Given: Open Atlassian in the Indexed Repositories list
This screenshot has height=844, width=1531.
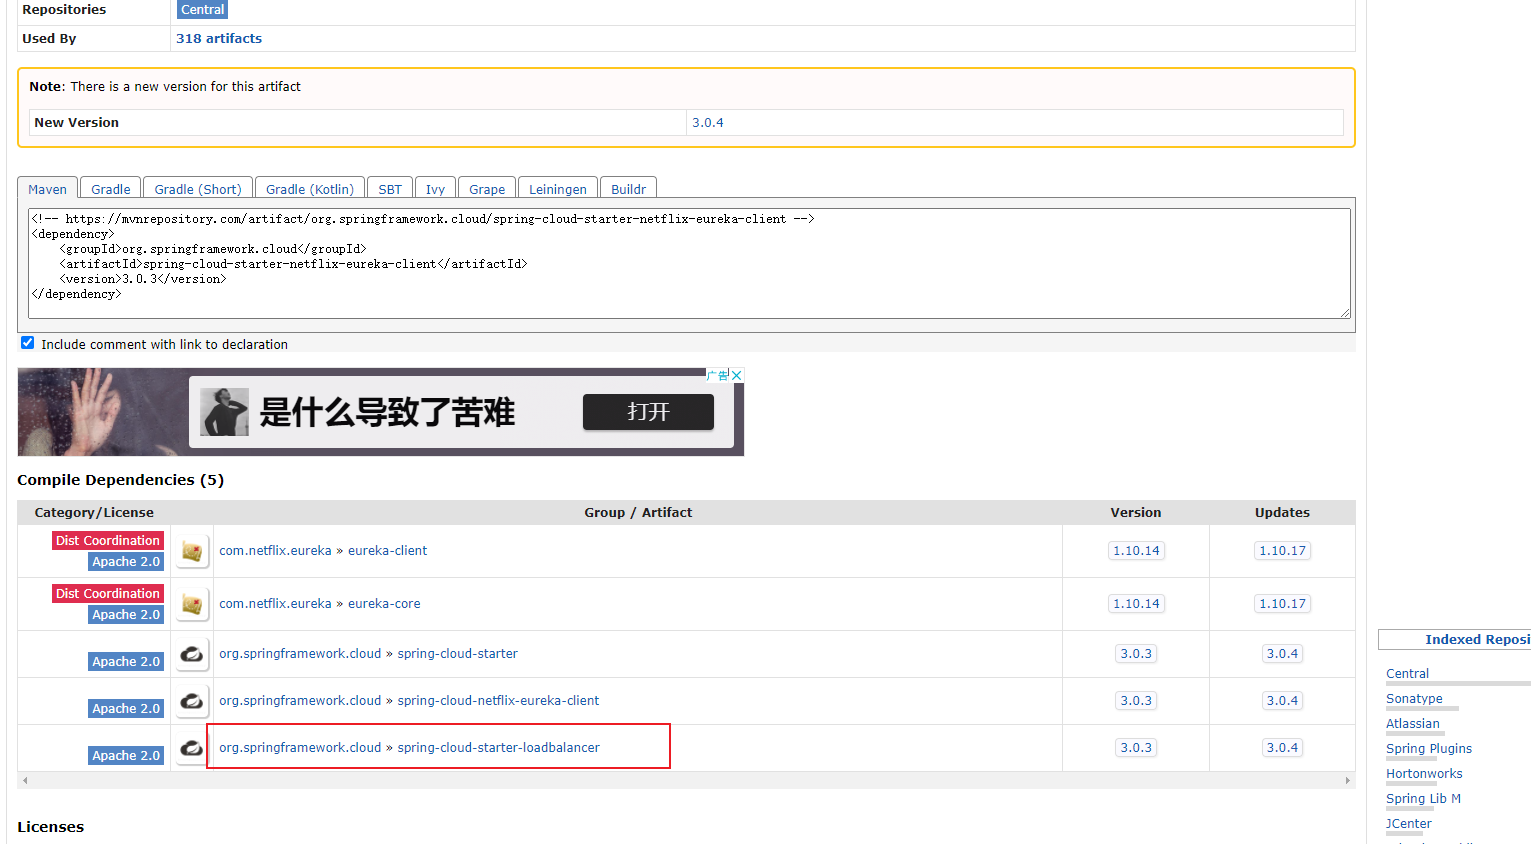Looking at the screenshot, I should 1413,724.
